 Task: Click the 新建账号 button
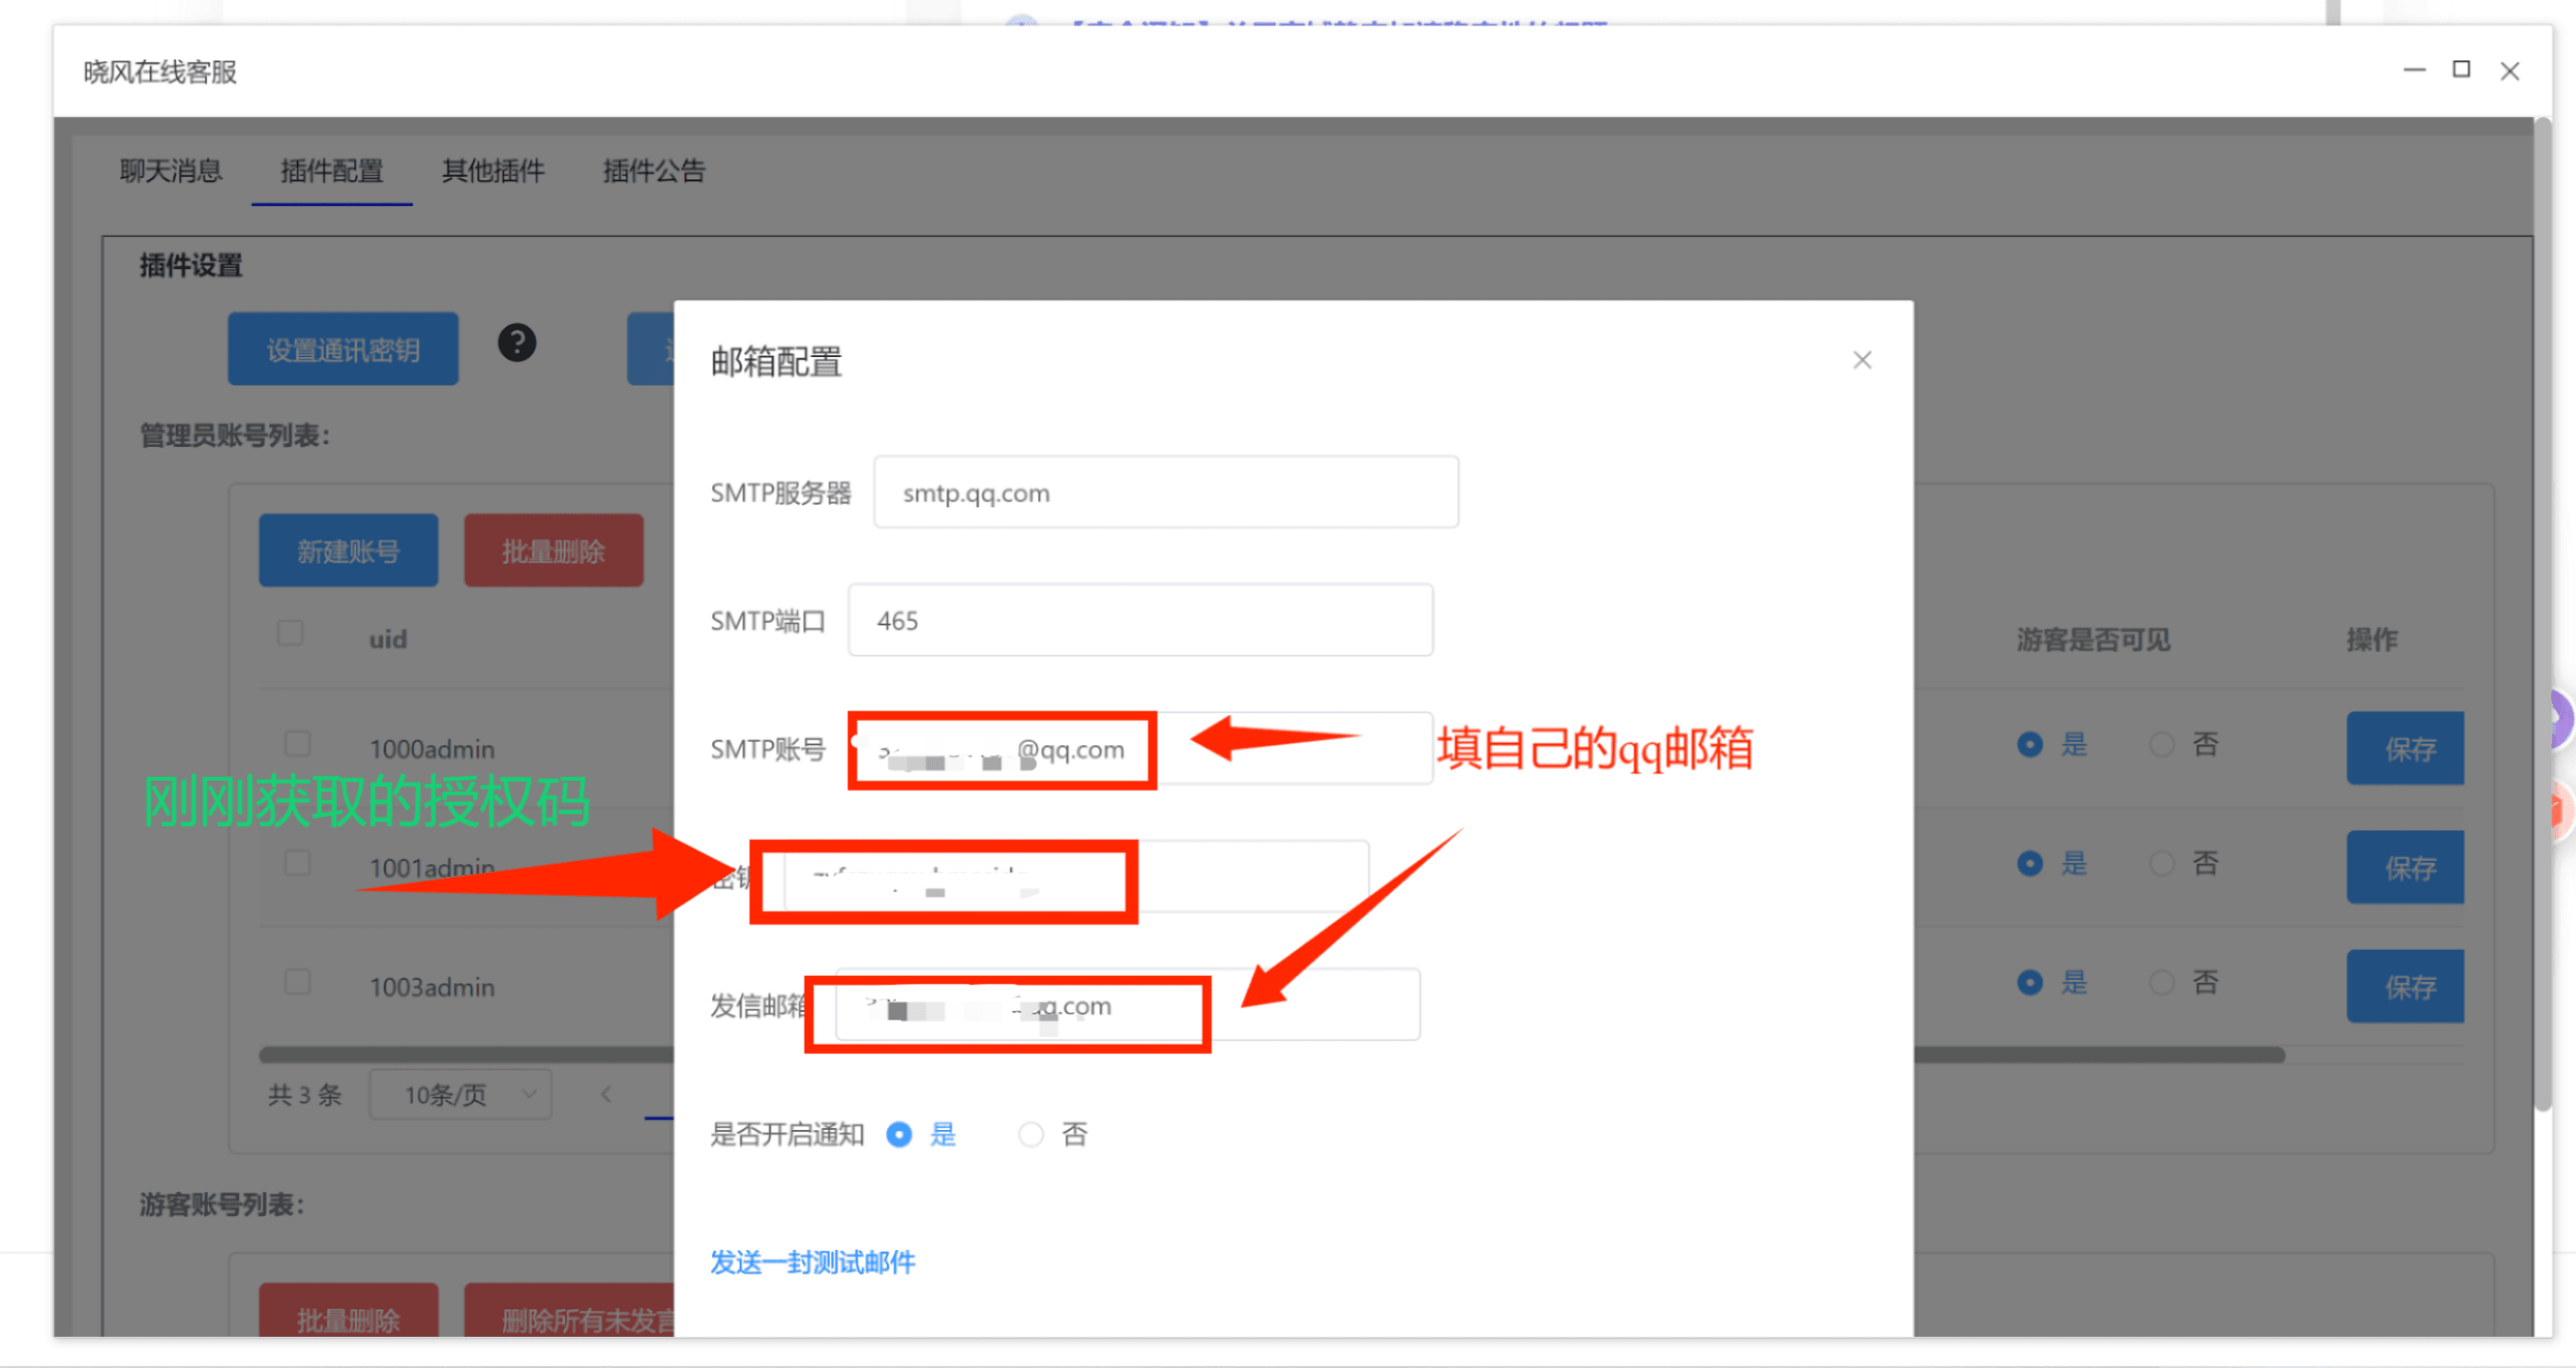(348, 551)
